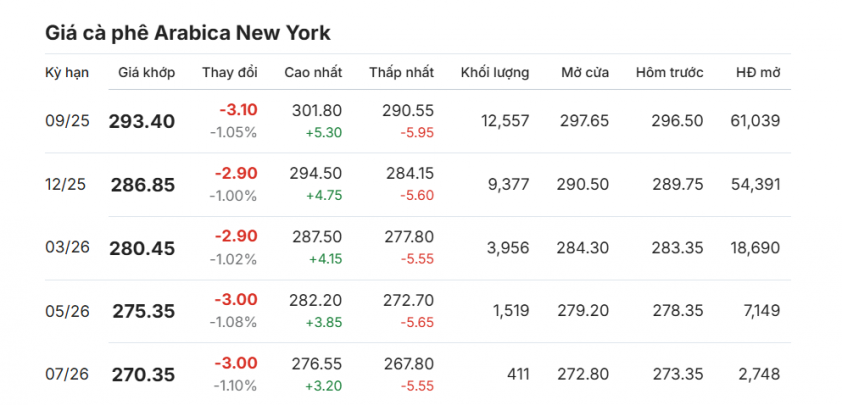Click the Hôm trước column header
This screenshot has width=842, height=405.
(x=670, y=73)
